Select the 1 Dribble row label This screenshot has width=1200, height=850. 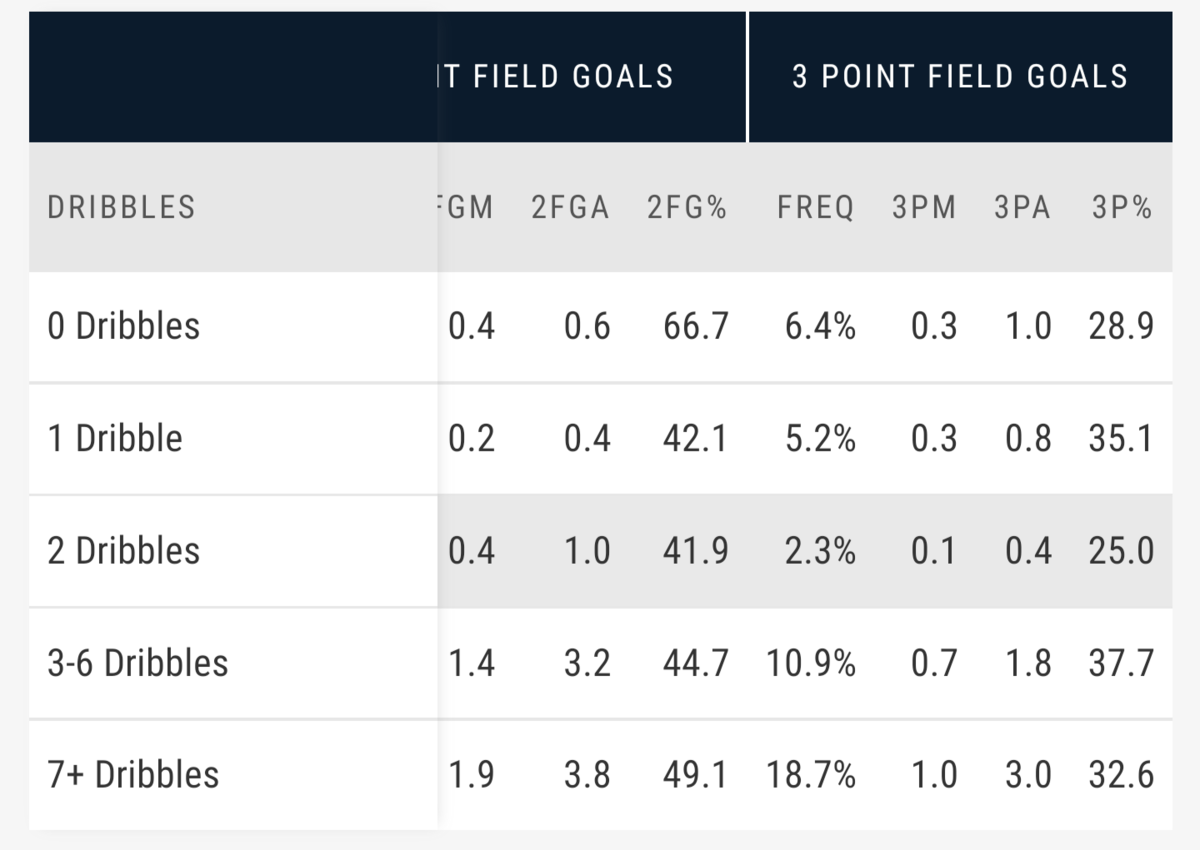(115, 438)
